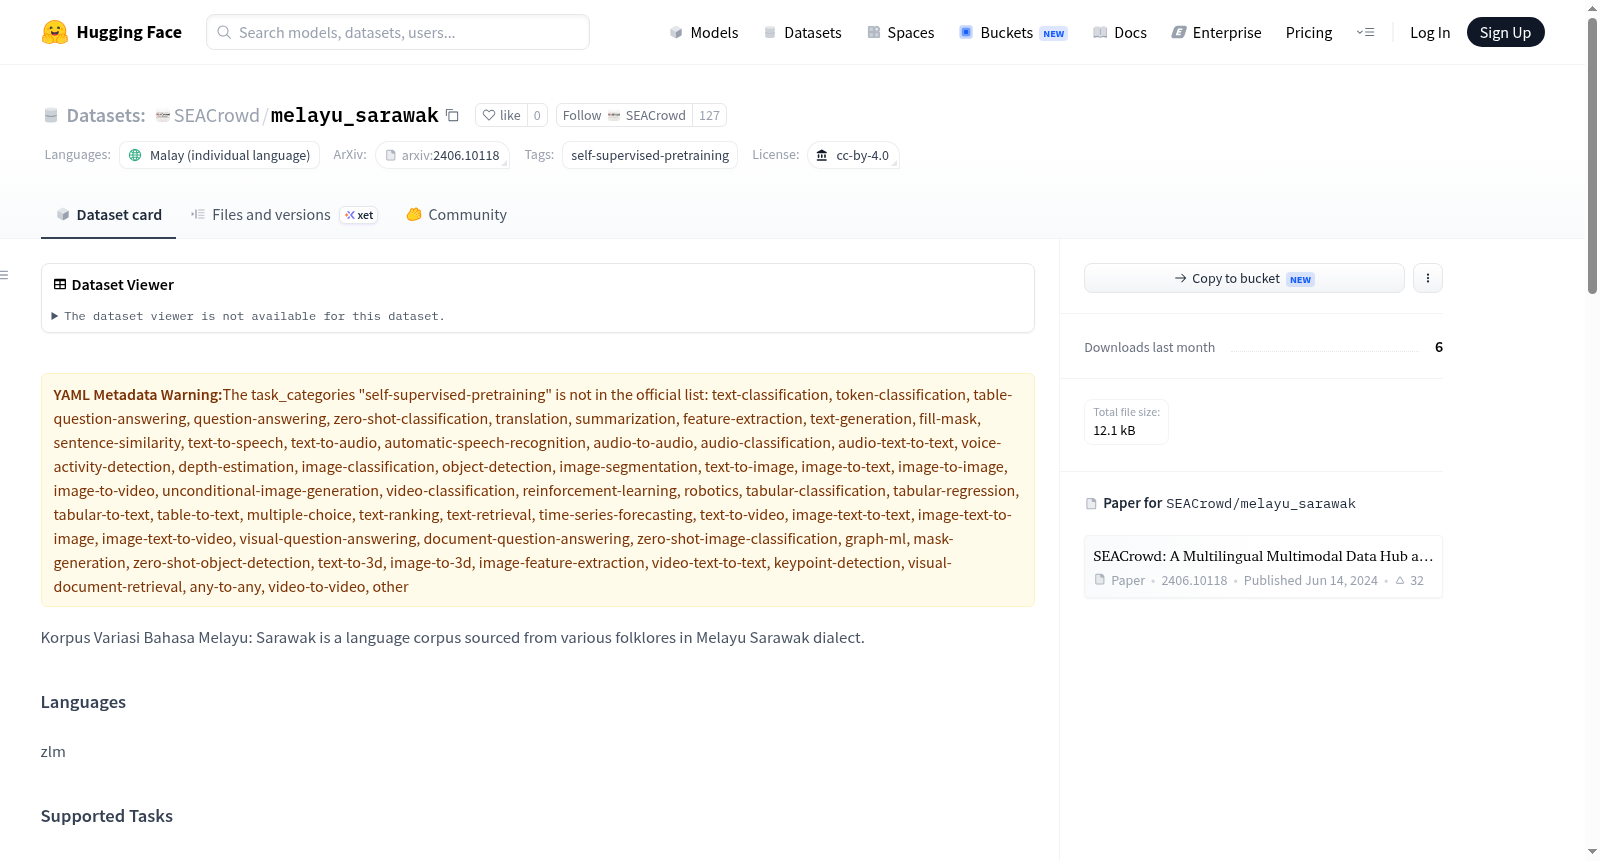Viewport: 1600px width, 861px height.
Task: Open the Community tab
Action: (x=456, y=214)
